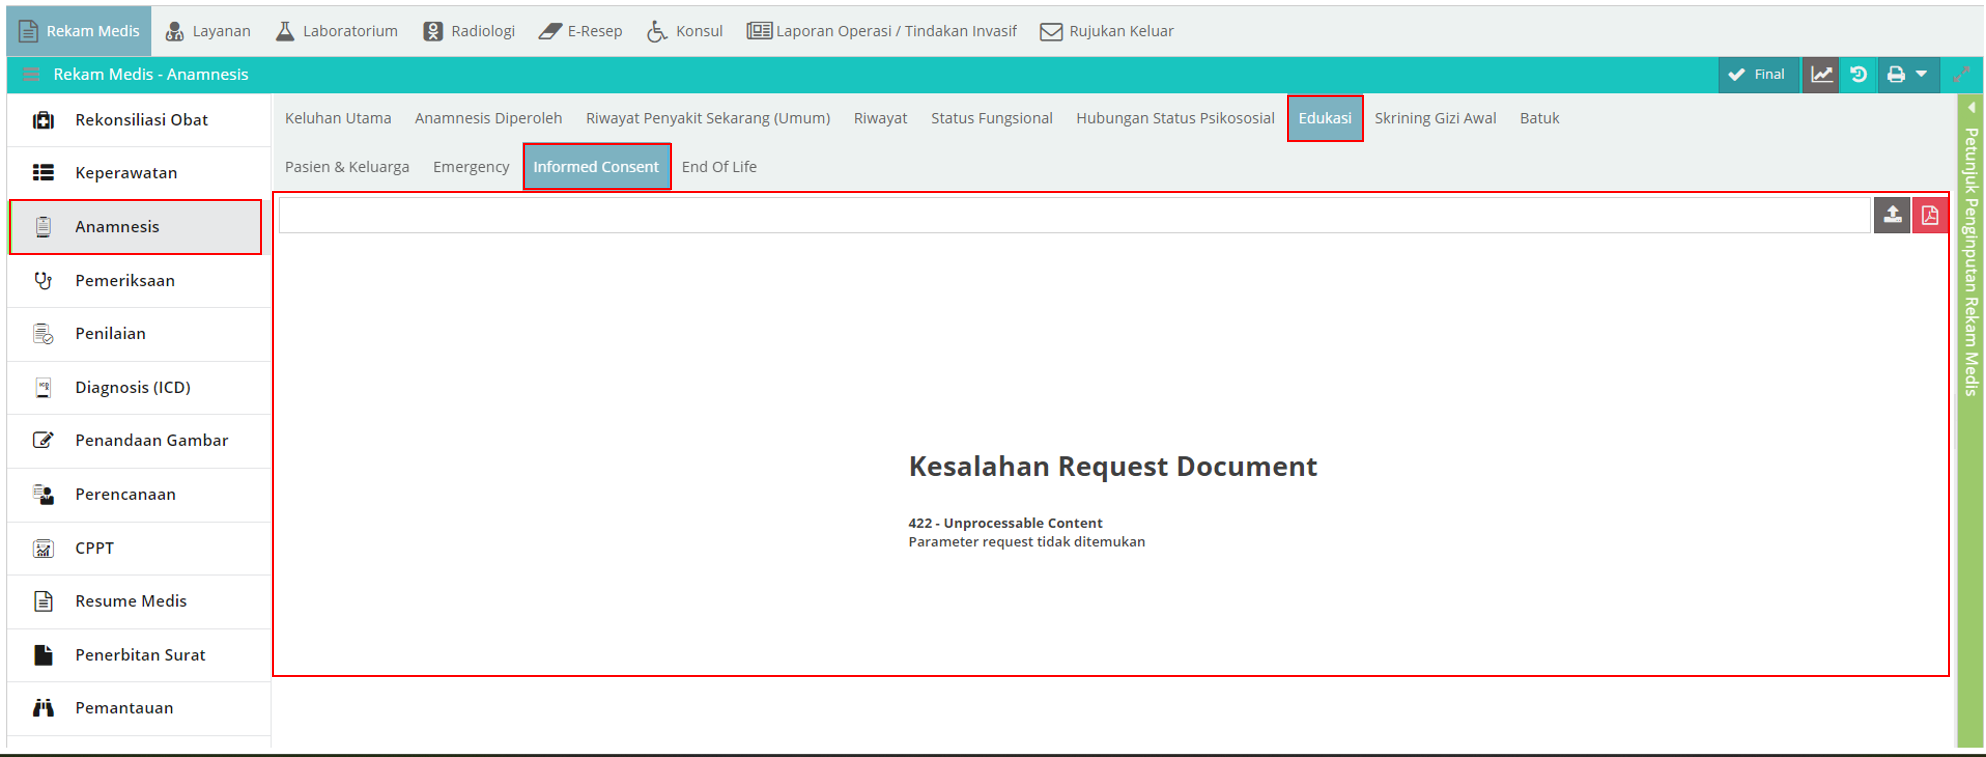
Task: Click the Keperawatan list icon
Action: point(43,173)
